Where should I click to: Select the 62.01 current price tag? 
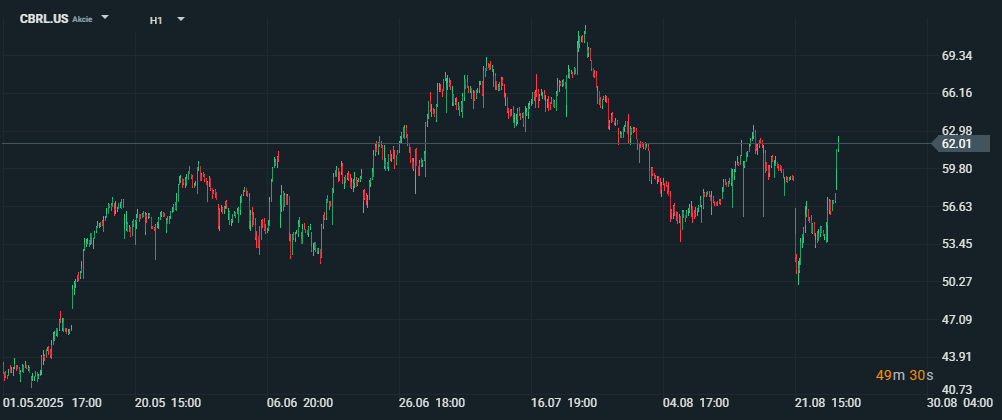957,144
